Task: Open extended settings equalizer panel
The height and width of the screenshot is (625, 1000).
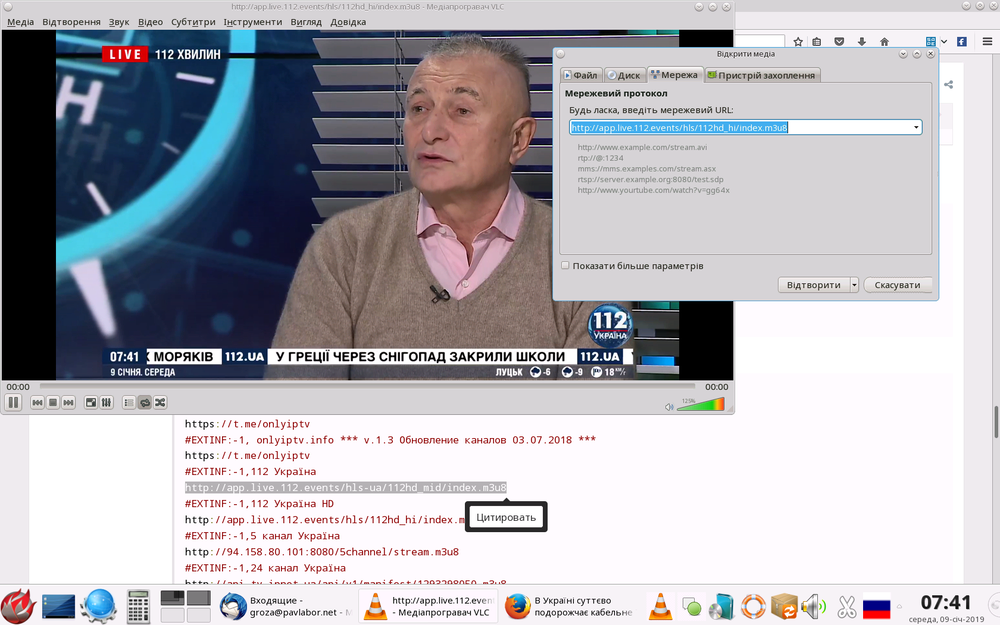Action: [106, 402]
